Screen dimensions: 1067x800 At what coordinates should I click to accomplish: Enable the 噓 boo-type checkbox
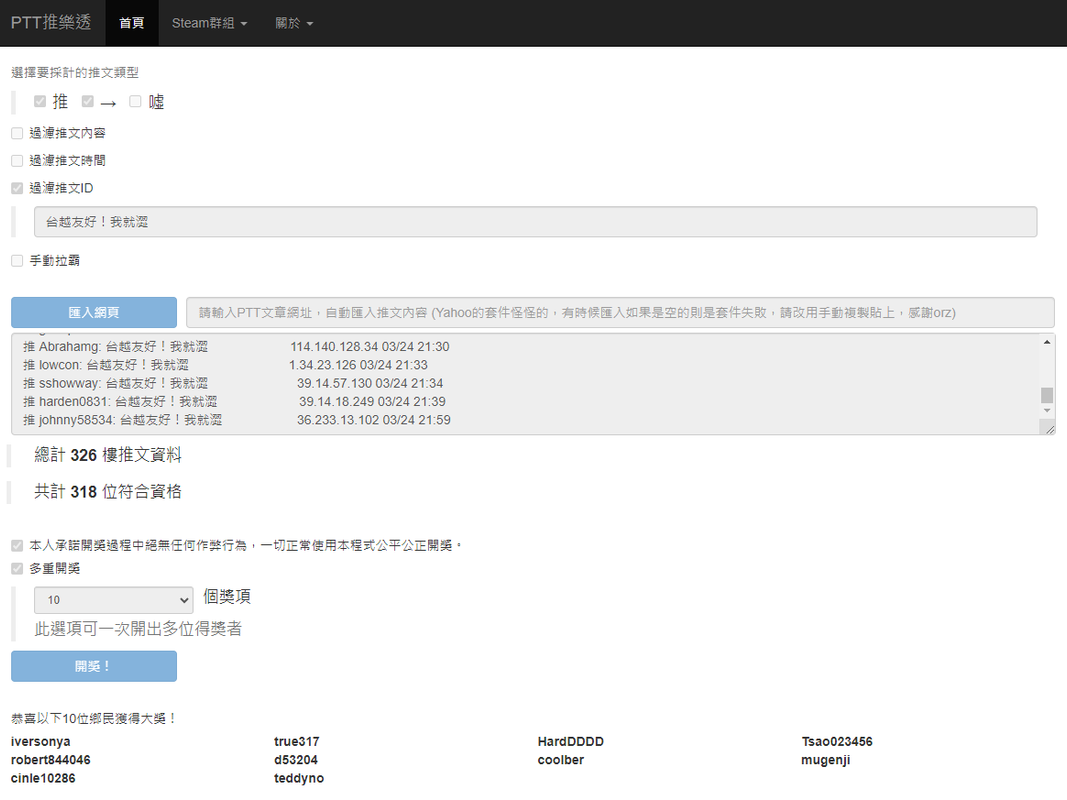coord(135,101)
